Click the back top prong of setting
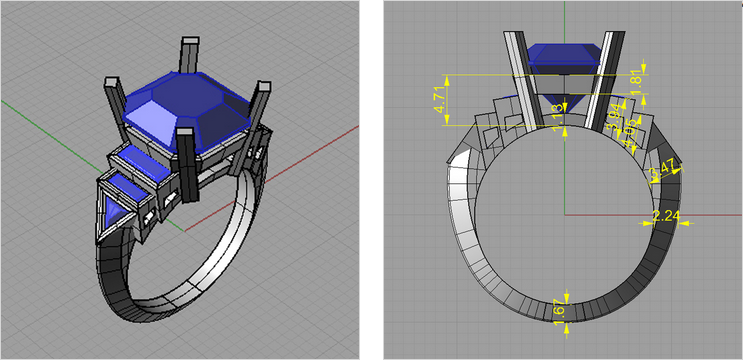The width and height of the screenshot is (743, 361). point(189,55)
